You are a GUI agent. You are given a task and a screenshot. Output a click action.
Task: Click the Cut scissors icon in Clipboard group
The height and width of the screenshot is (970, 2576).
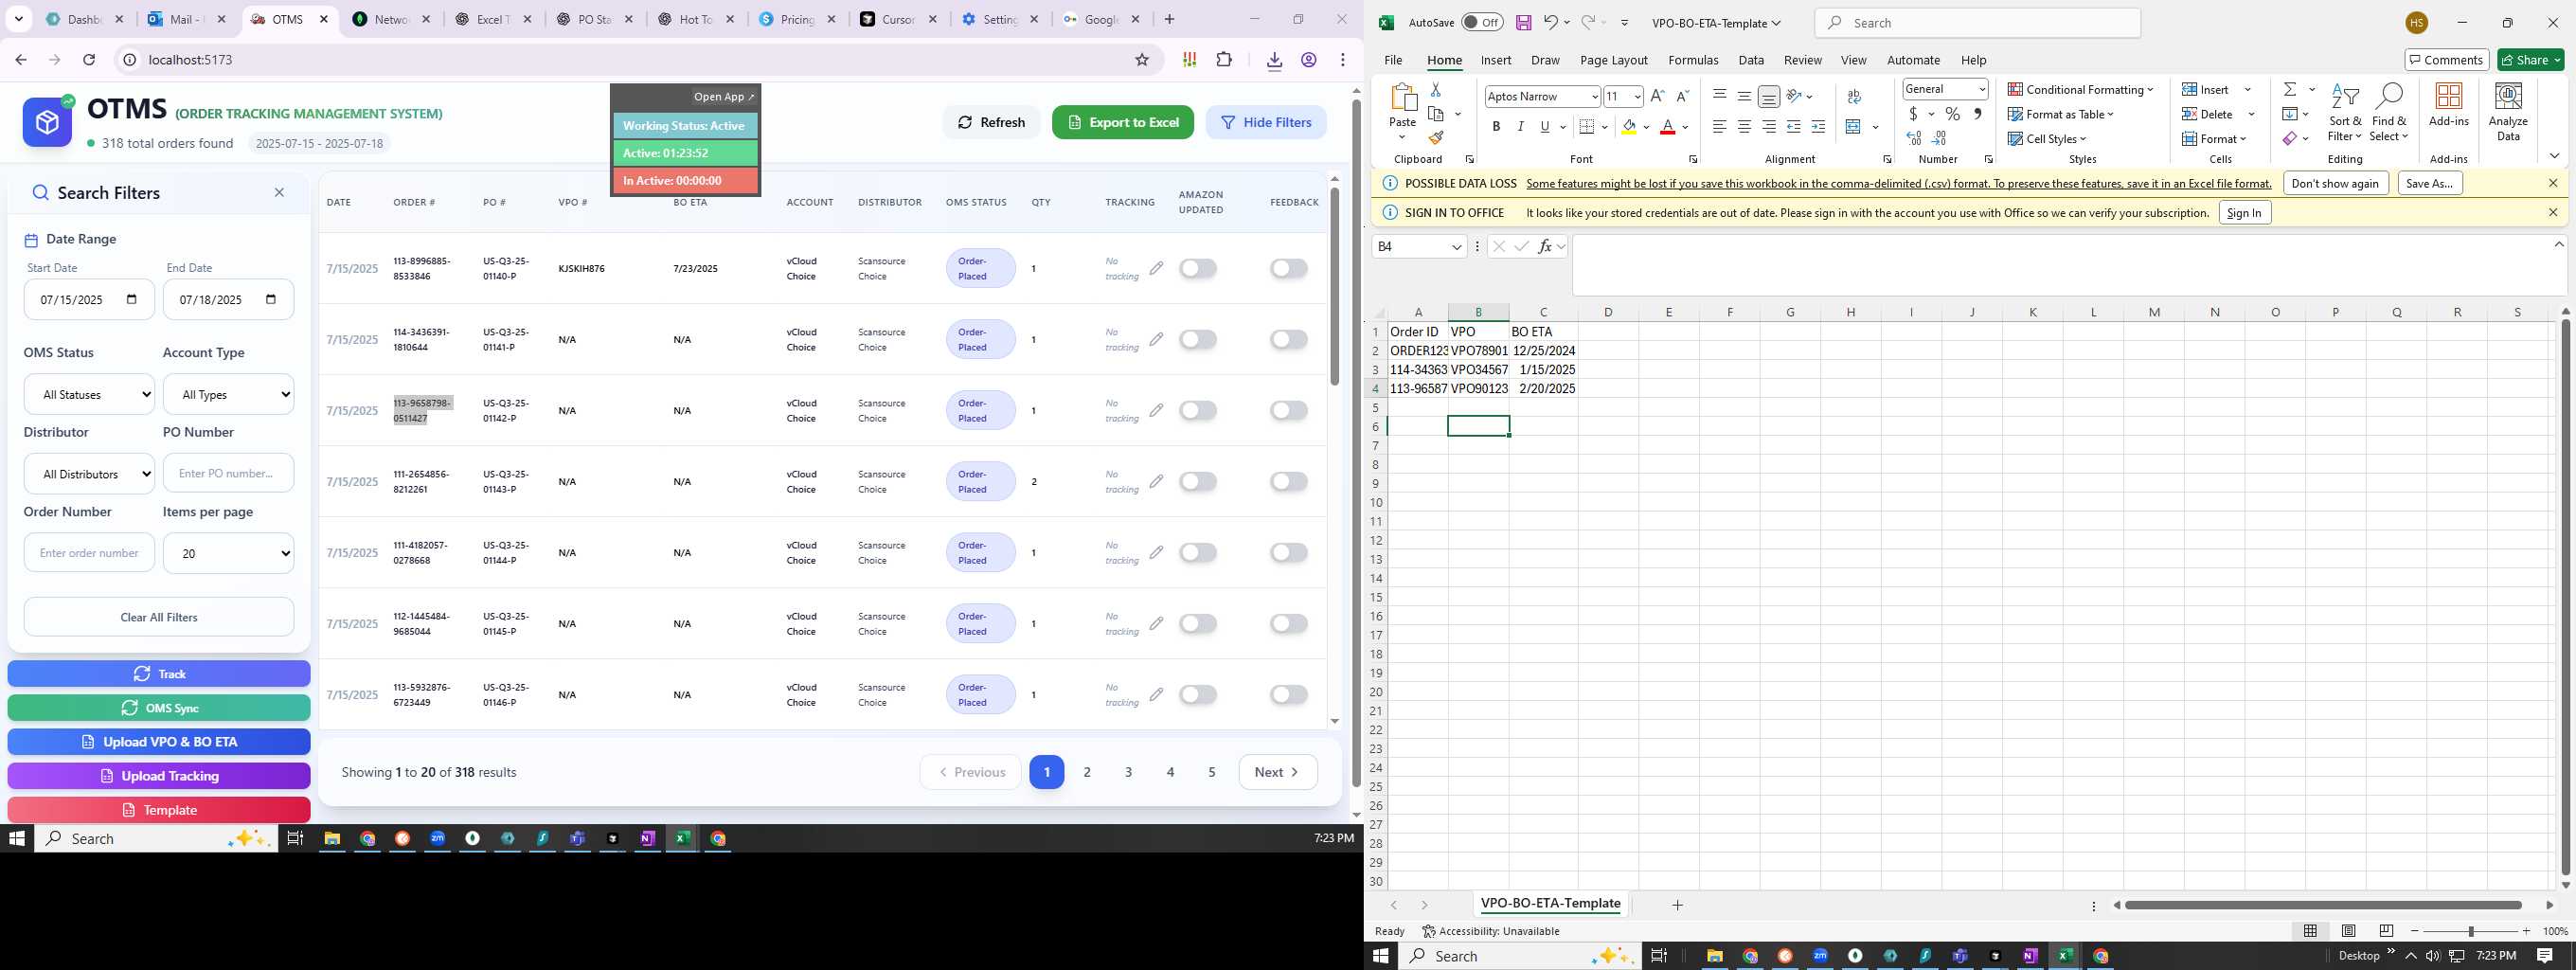click(1436, 90)
